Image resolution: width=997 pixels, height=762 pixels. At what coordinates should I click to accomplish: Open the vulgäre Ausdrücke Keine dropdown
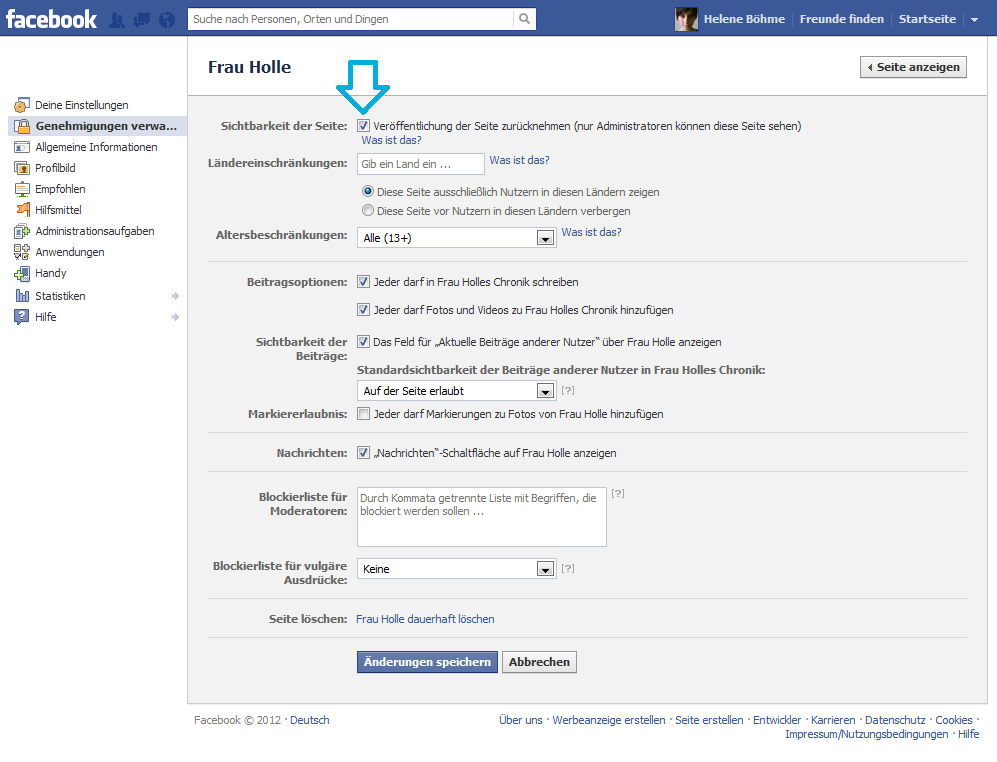click(x=457, y=569)
